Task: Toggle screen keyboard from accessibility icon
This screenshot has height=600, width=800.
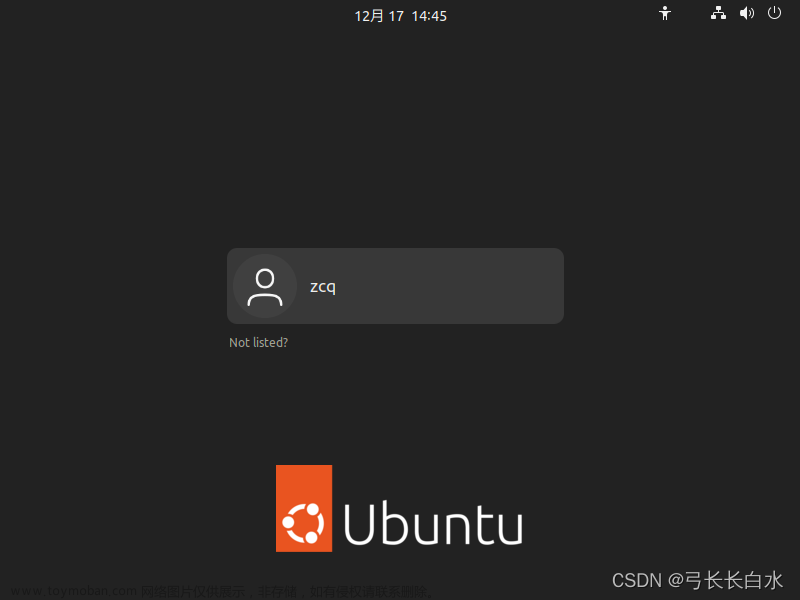Action: coord(665,13)
